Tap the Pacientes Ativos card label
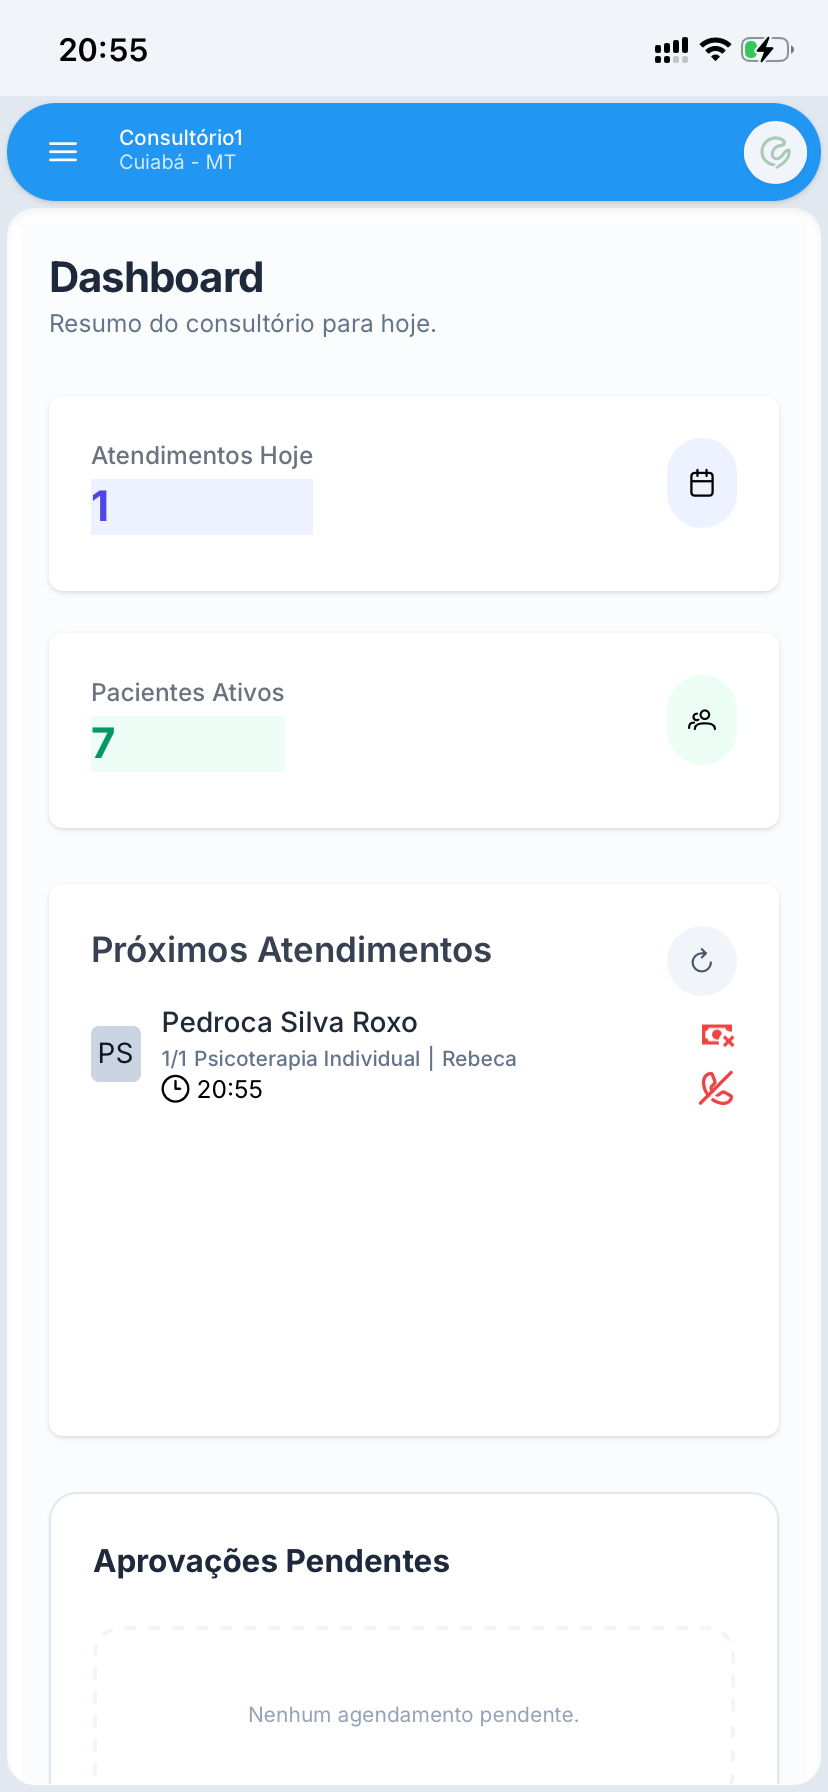 (x=188, y=693)
